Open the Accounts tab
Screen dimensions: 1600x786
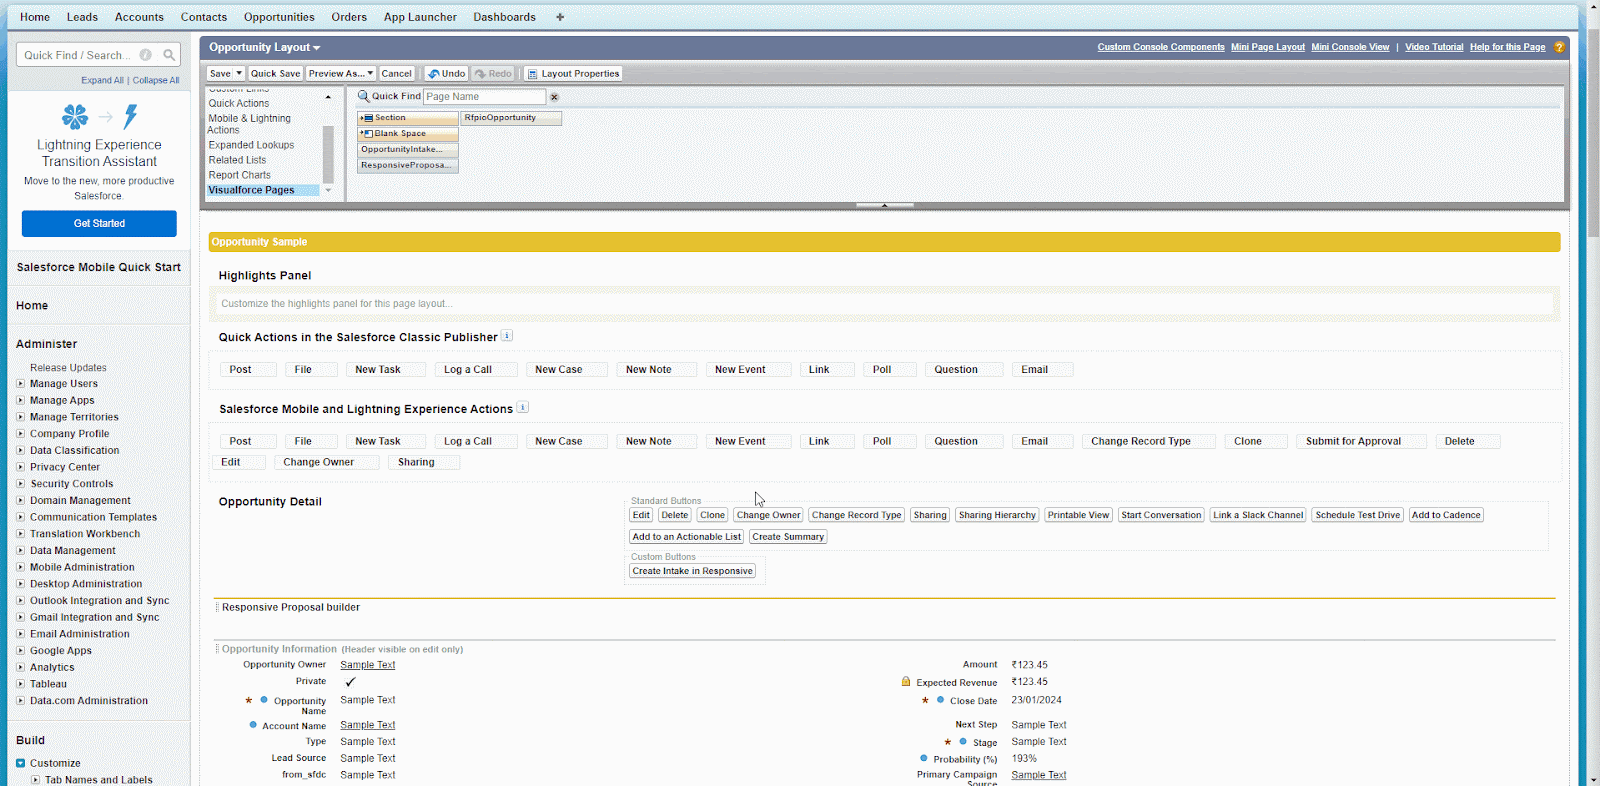pos(139,17)
